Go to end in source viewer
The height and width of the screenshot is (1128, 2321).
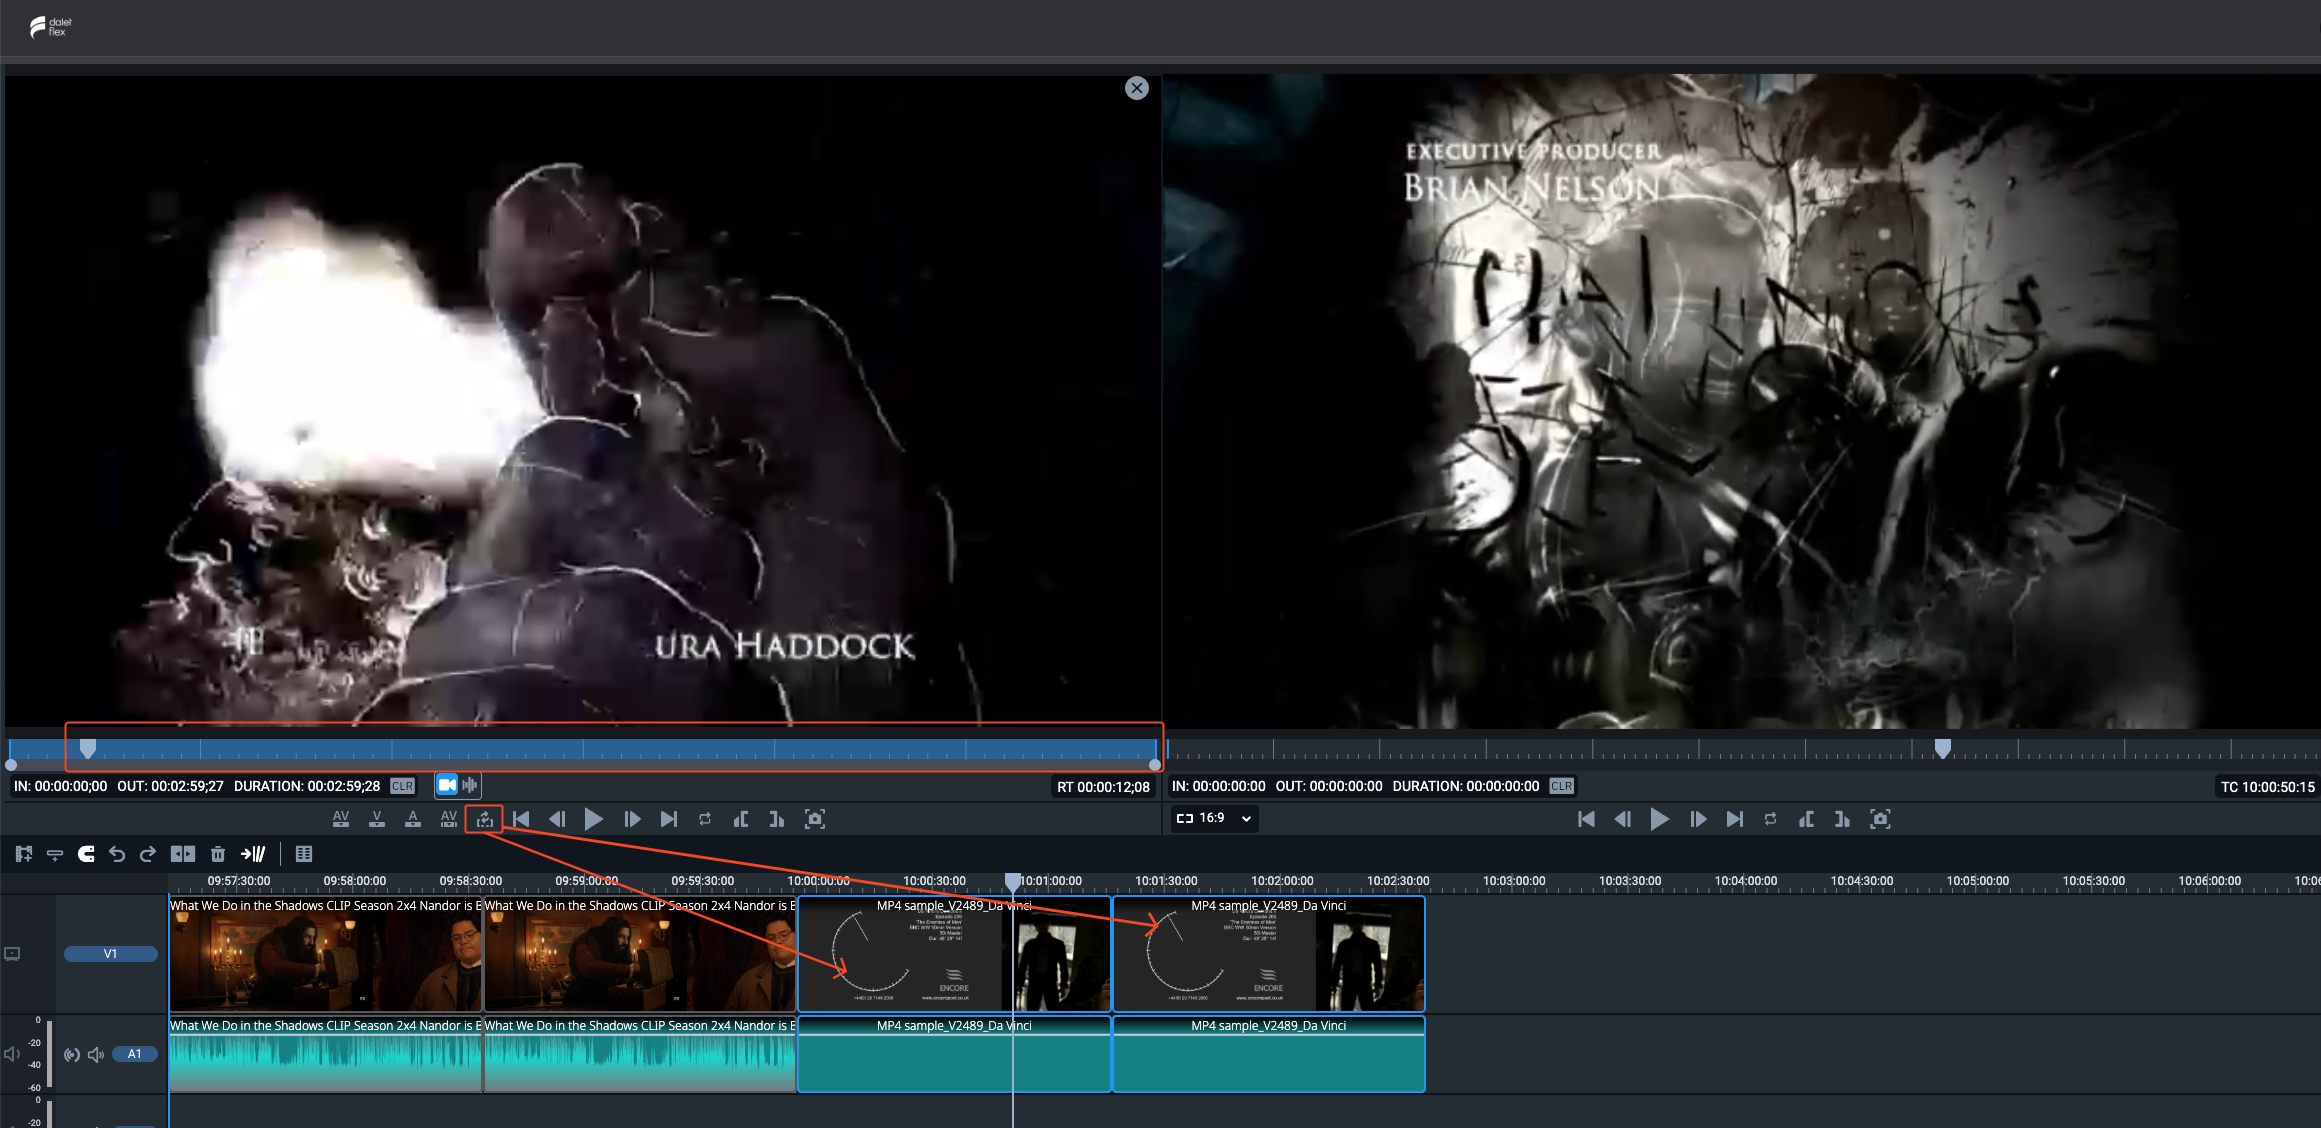(x=669, y=819)
